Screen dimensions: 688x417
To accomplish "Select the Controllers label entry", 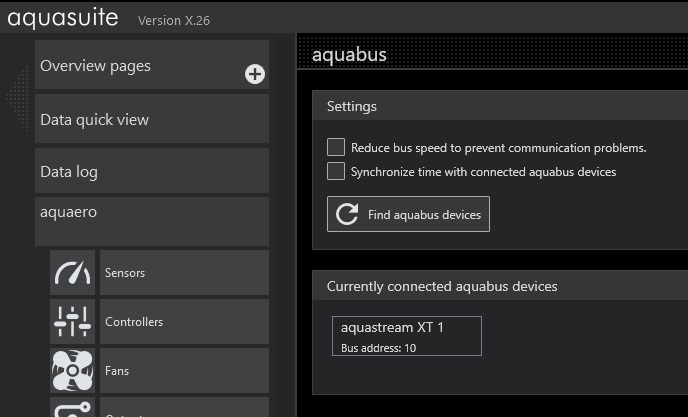I will [184, 322].
